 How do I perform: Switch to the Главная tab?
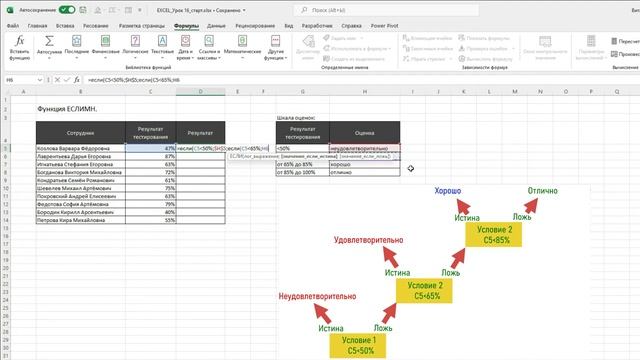38,26
